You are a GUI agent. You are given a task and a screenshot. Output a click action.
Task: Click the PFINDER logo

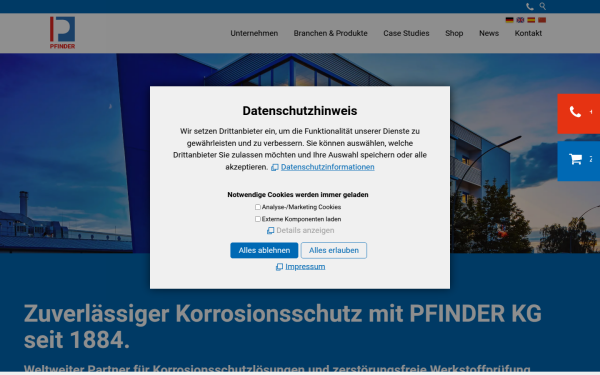click(62, 33)
